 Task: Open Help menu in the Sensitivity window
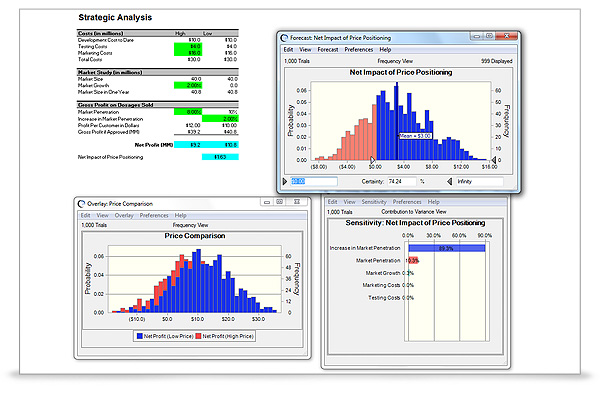pyautogui.click(x=433, y=202)
